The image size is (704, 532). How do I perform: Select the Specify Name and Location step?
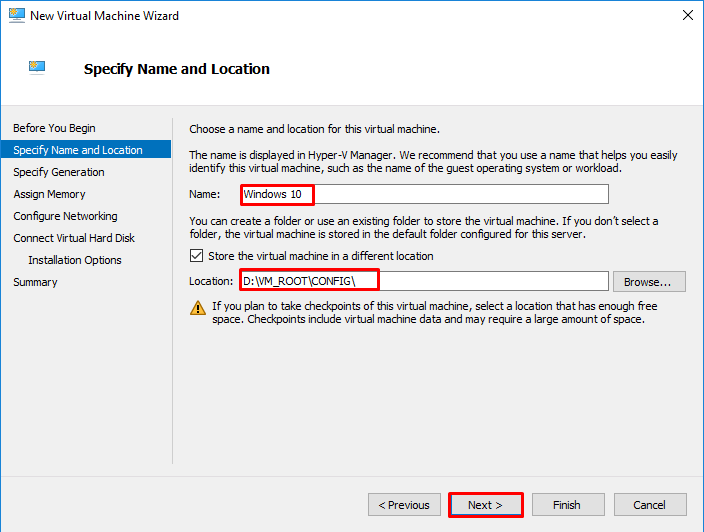(86, 149)
